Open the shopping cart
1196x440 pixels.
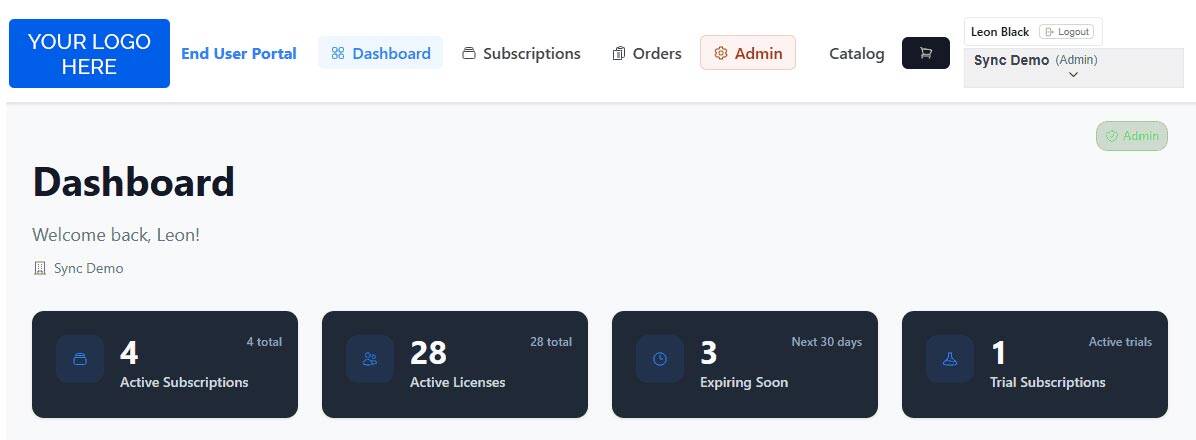(x=926, y=53)
